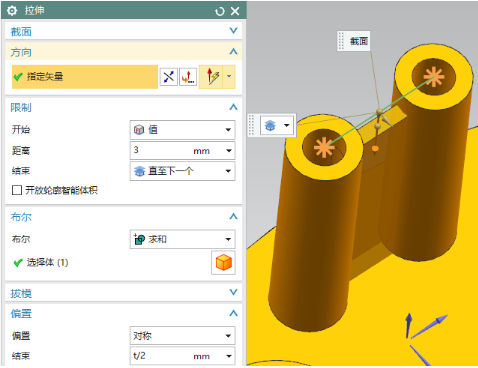
Task: Close the 拉伸 dialog
Action: (x=235, y=11)
